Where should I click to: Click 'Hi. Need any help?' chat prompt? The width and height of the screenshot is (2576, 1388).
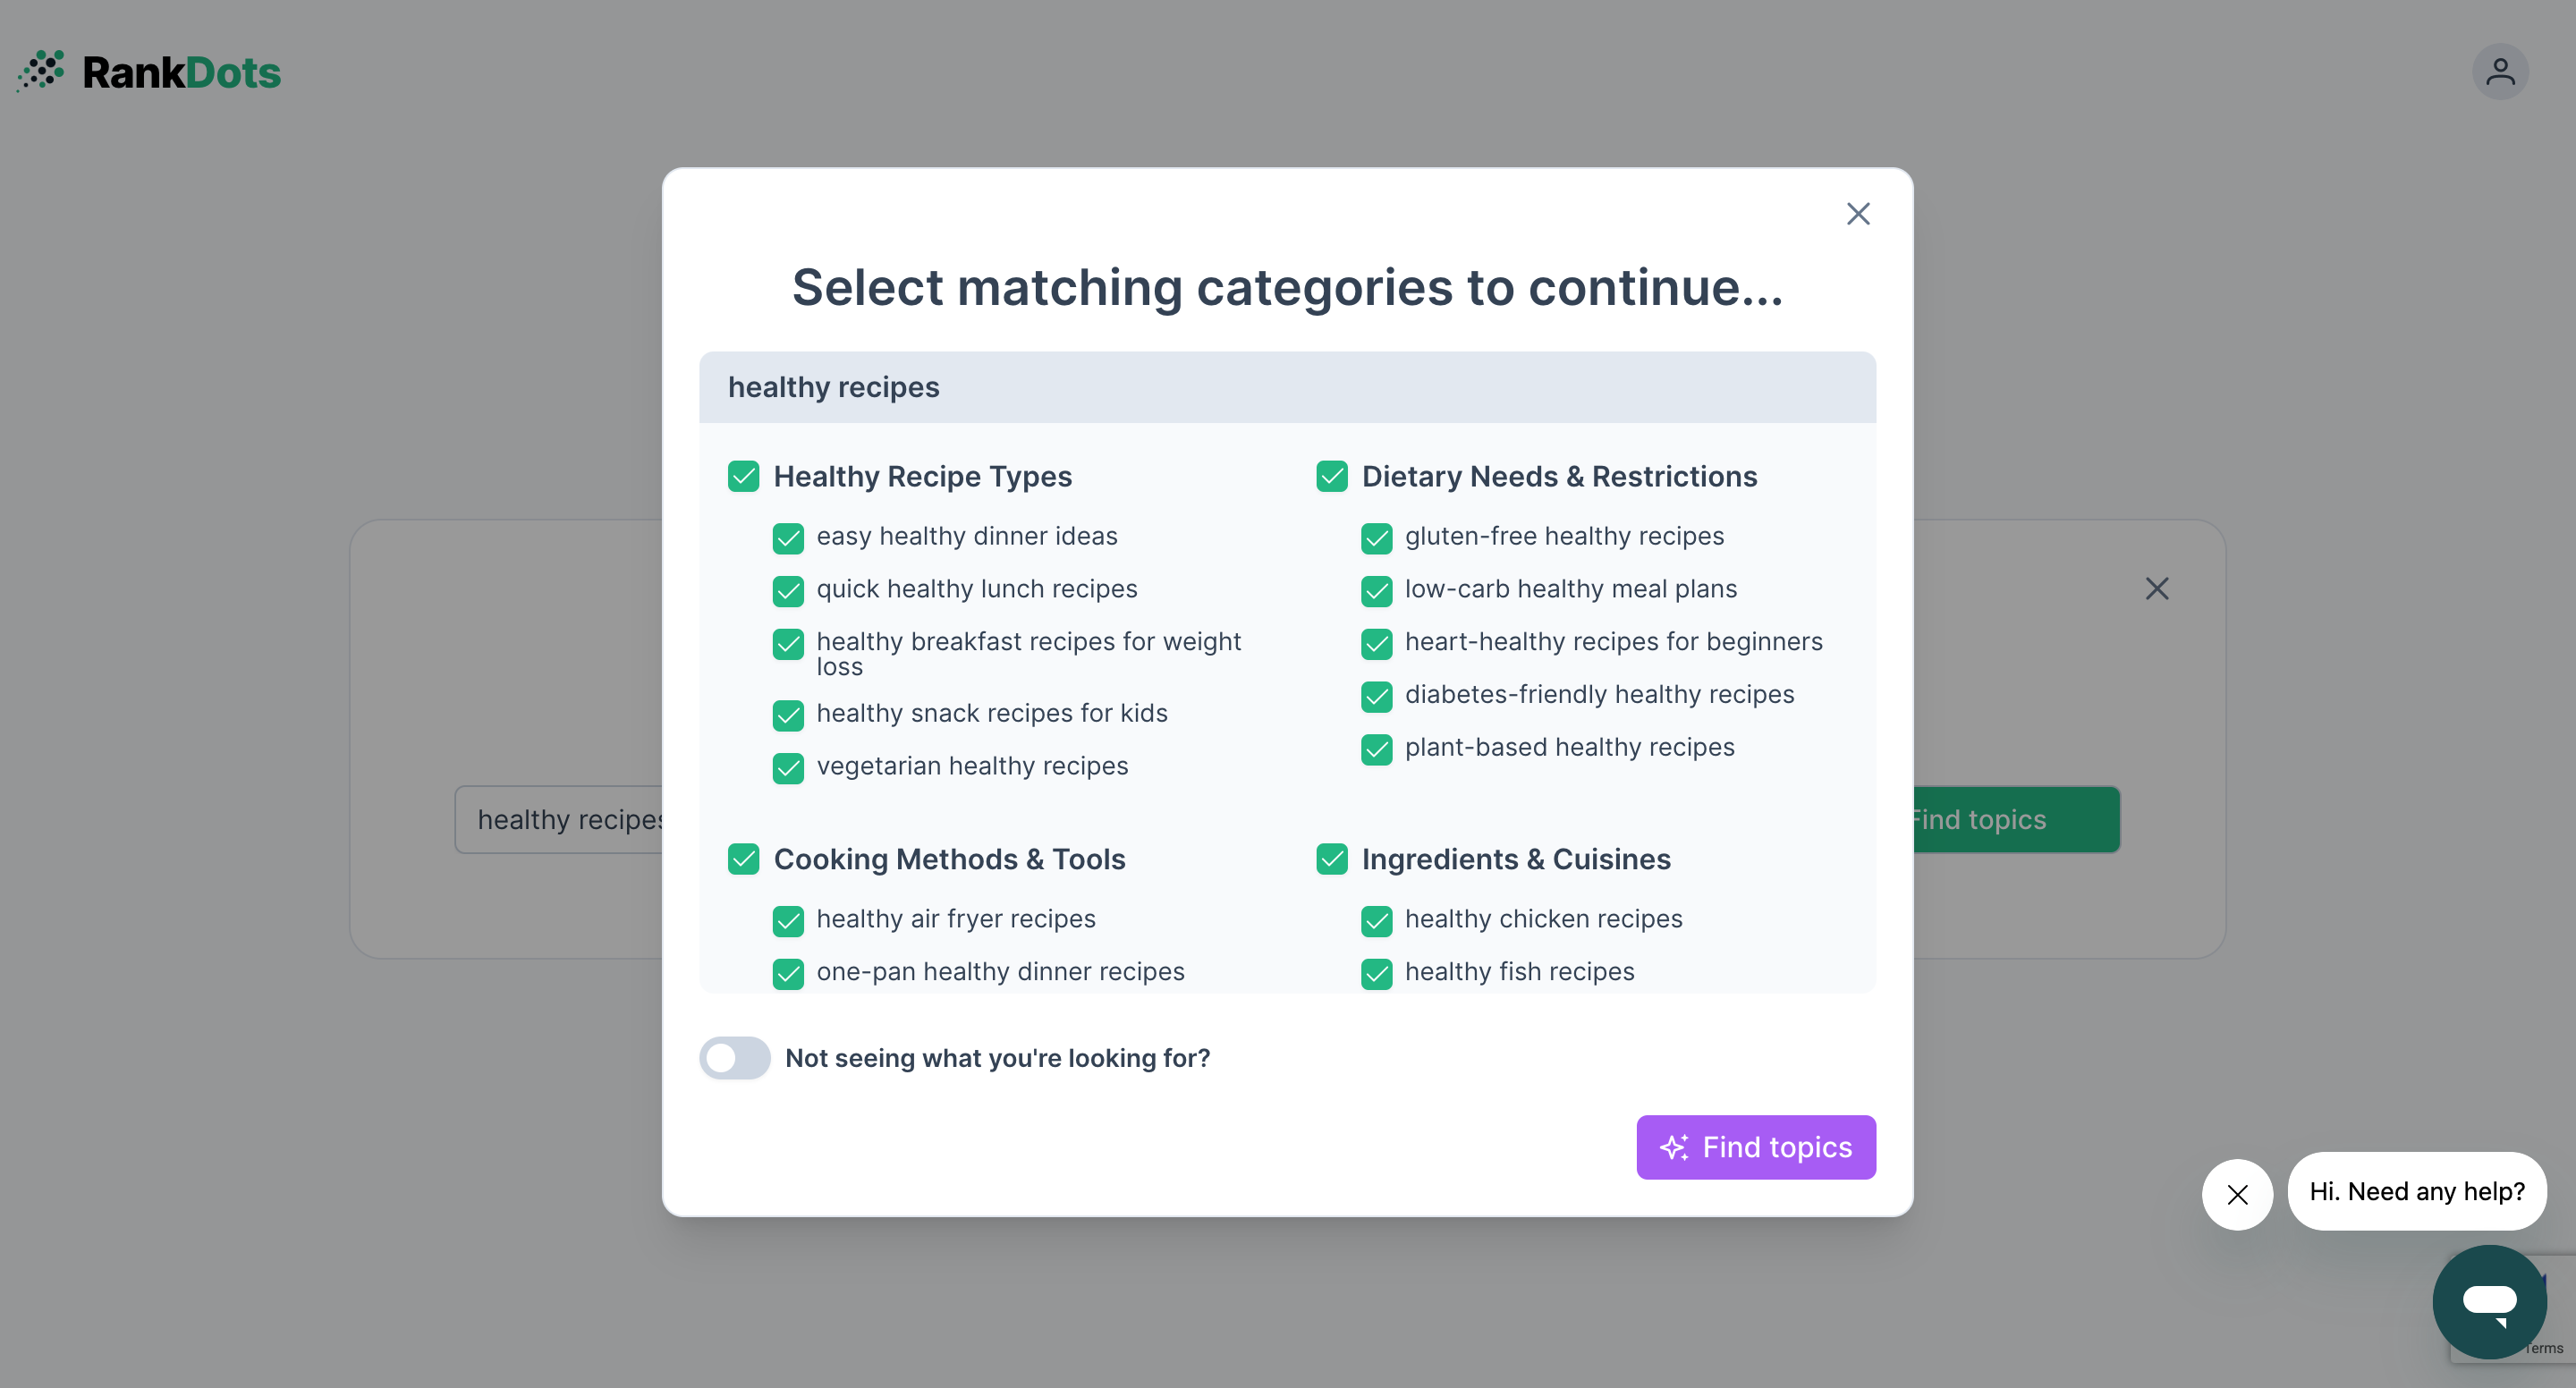[x=2416, y=1191]
